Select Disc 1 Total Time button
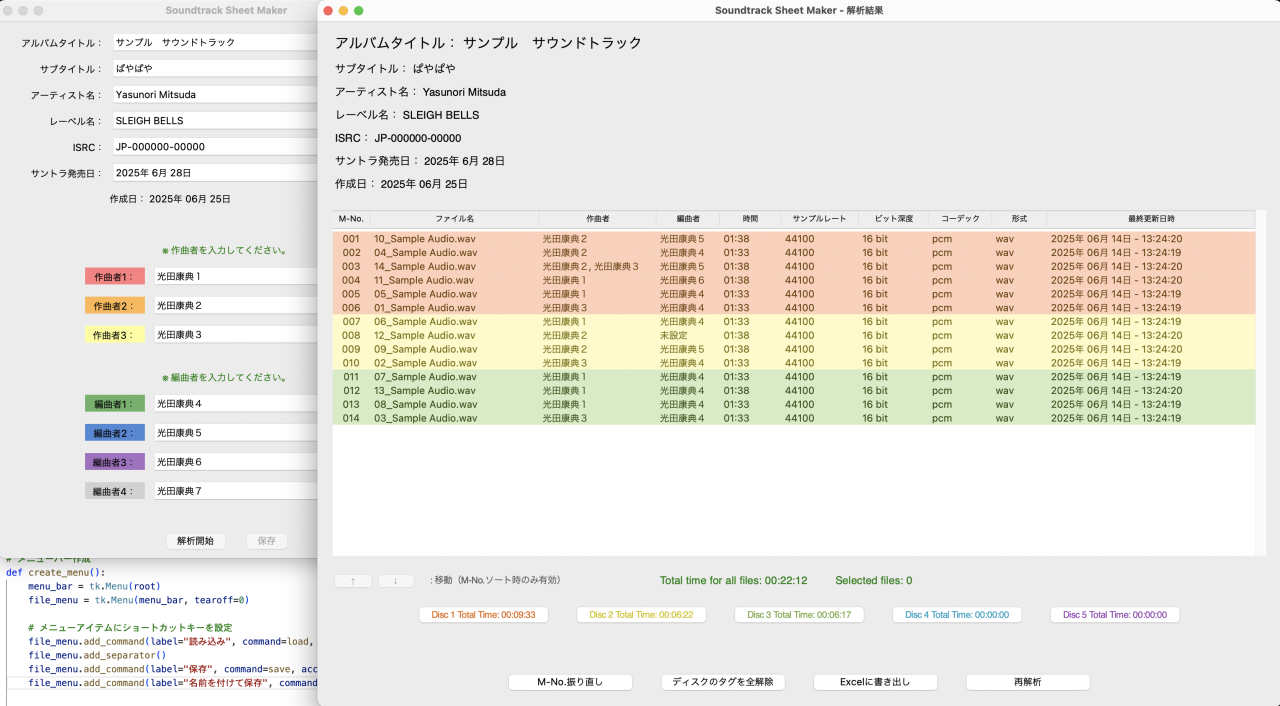The width and height of the screenshot is (1280, 706). (x=484, y=615)
